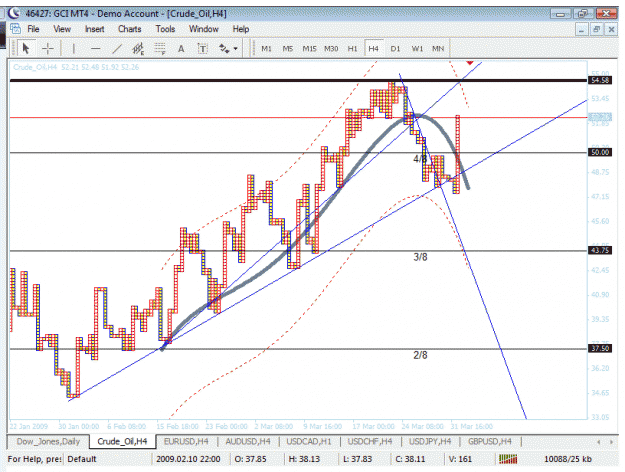
Task: Open the File menu
Action: 33,29
